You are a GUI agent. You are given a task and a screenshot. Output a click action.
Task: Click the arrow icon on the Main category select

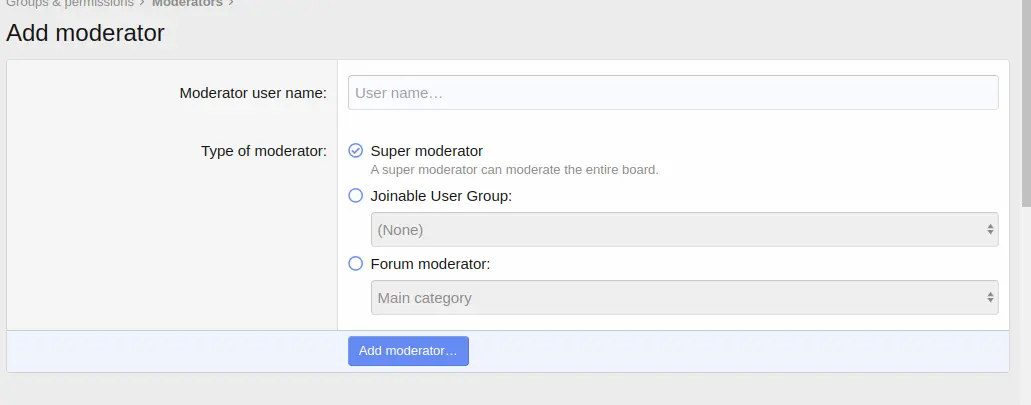pyautogui.click(x=990, y=298)
